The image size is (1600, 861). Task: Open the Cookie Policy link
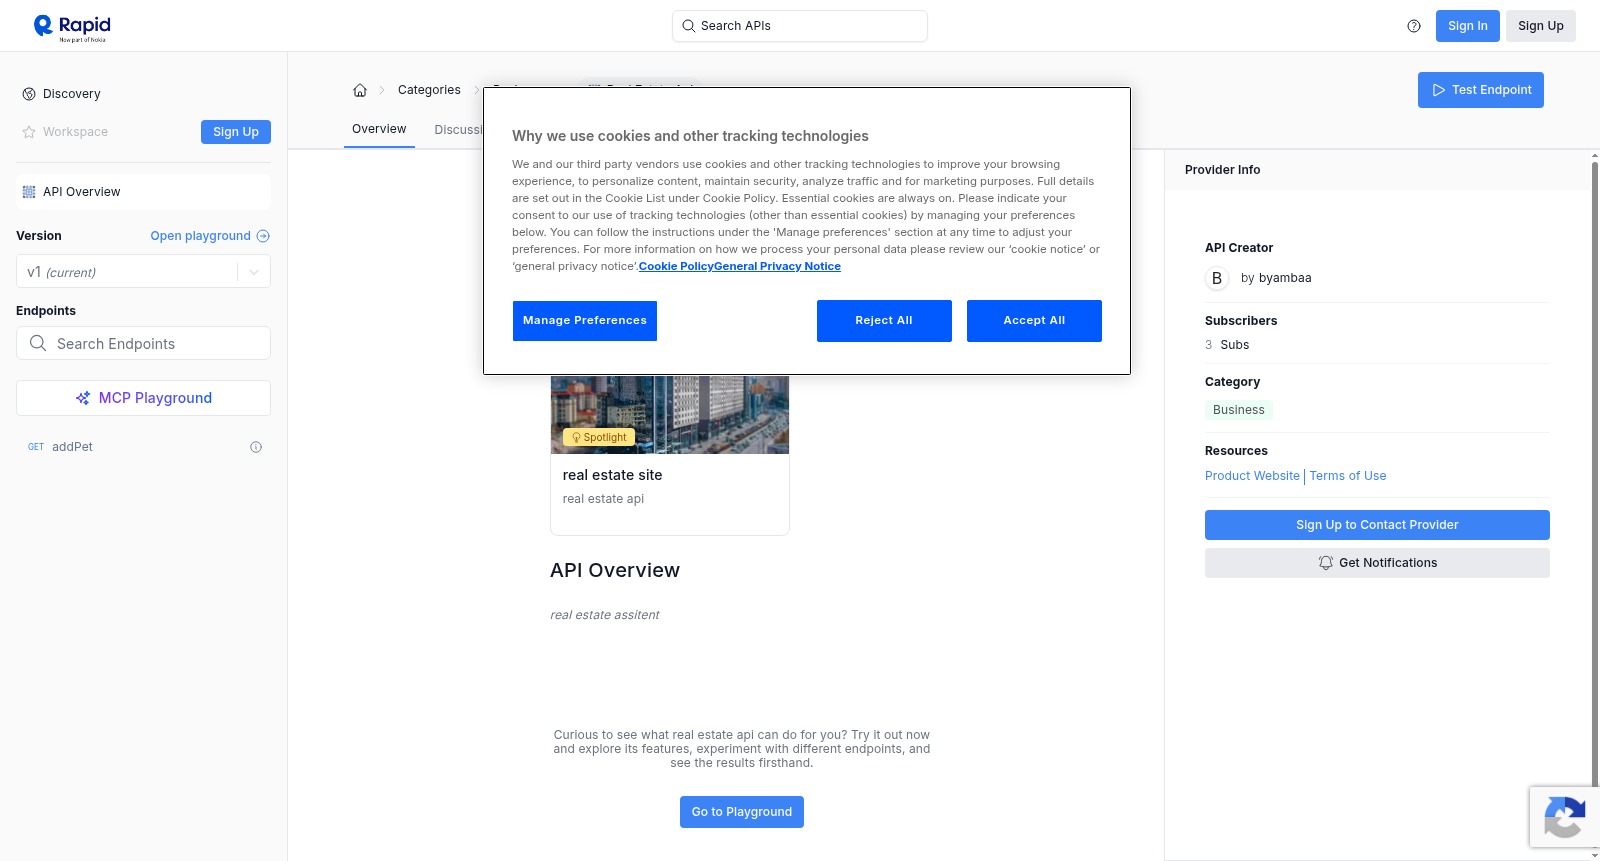click(x=676, y=266)
